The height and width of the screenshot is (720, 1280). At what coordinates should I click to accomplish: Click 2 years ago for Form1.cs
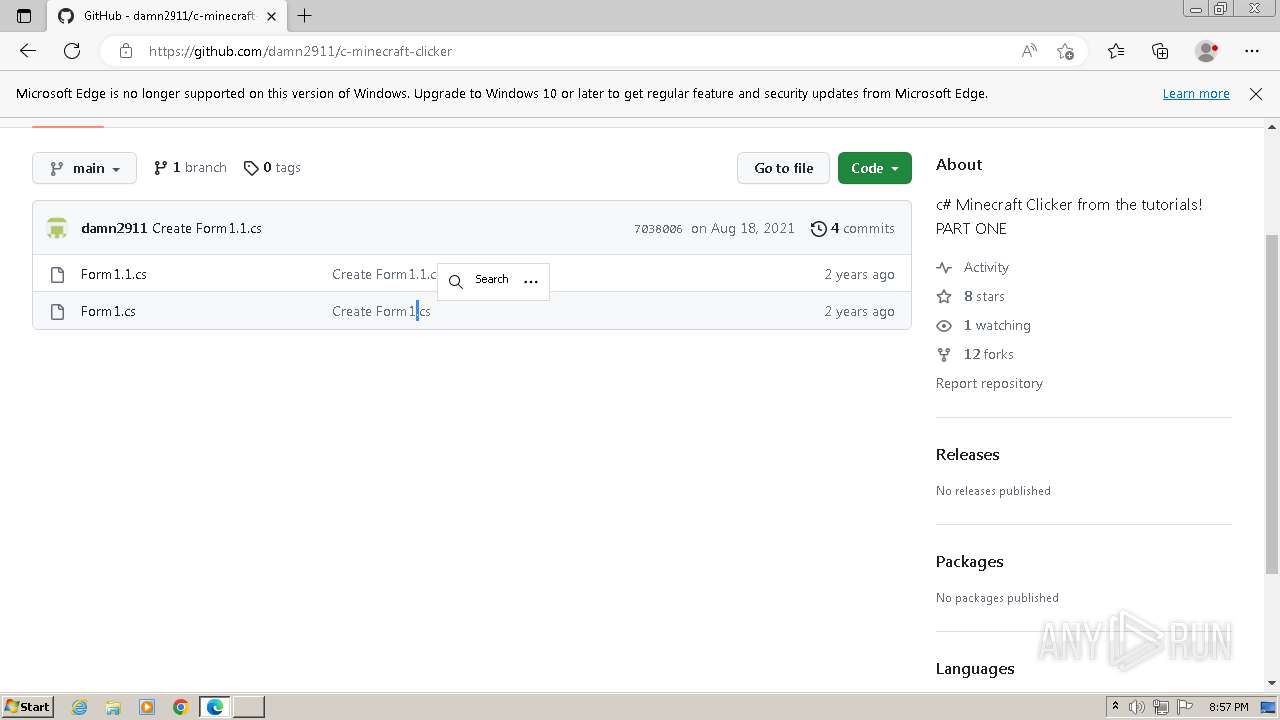tap(859, 311)
